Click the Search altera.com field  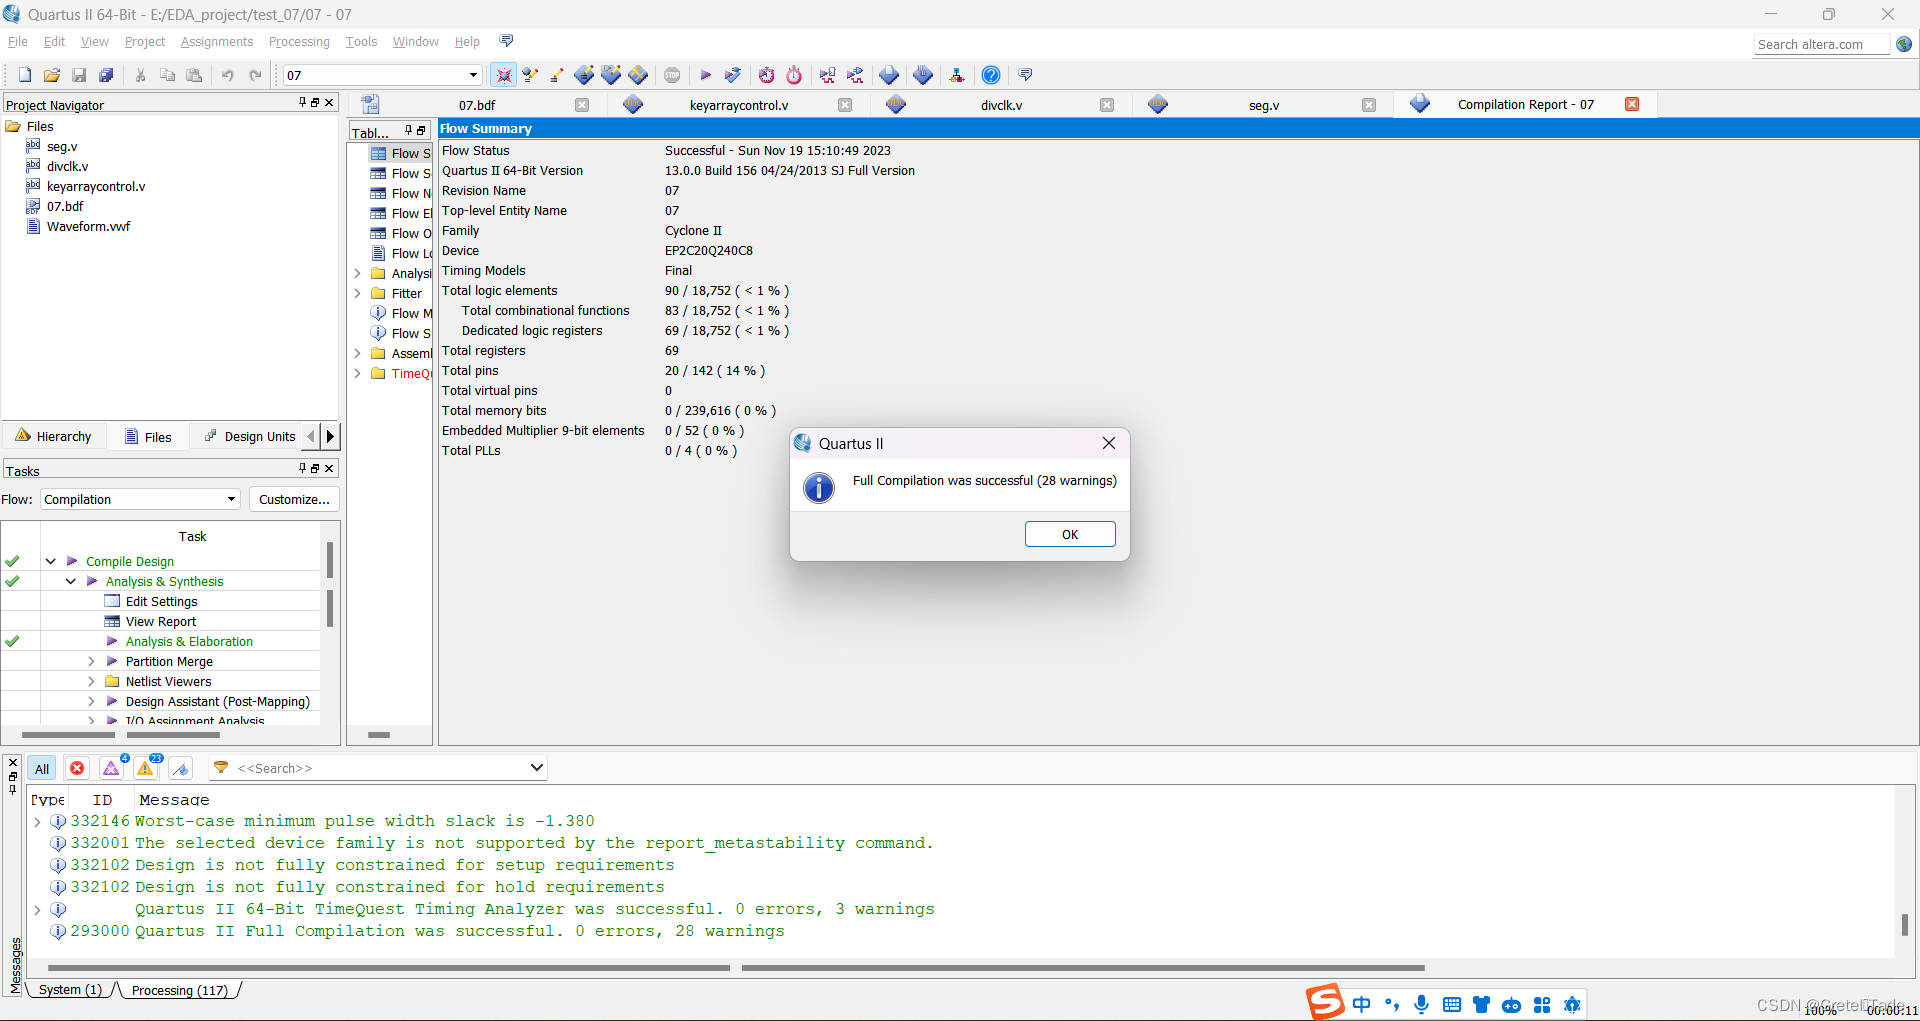tap(1822, 44)
